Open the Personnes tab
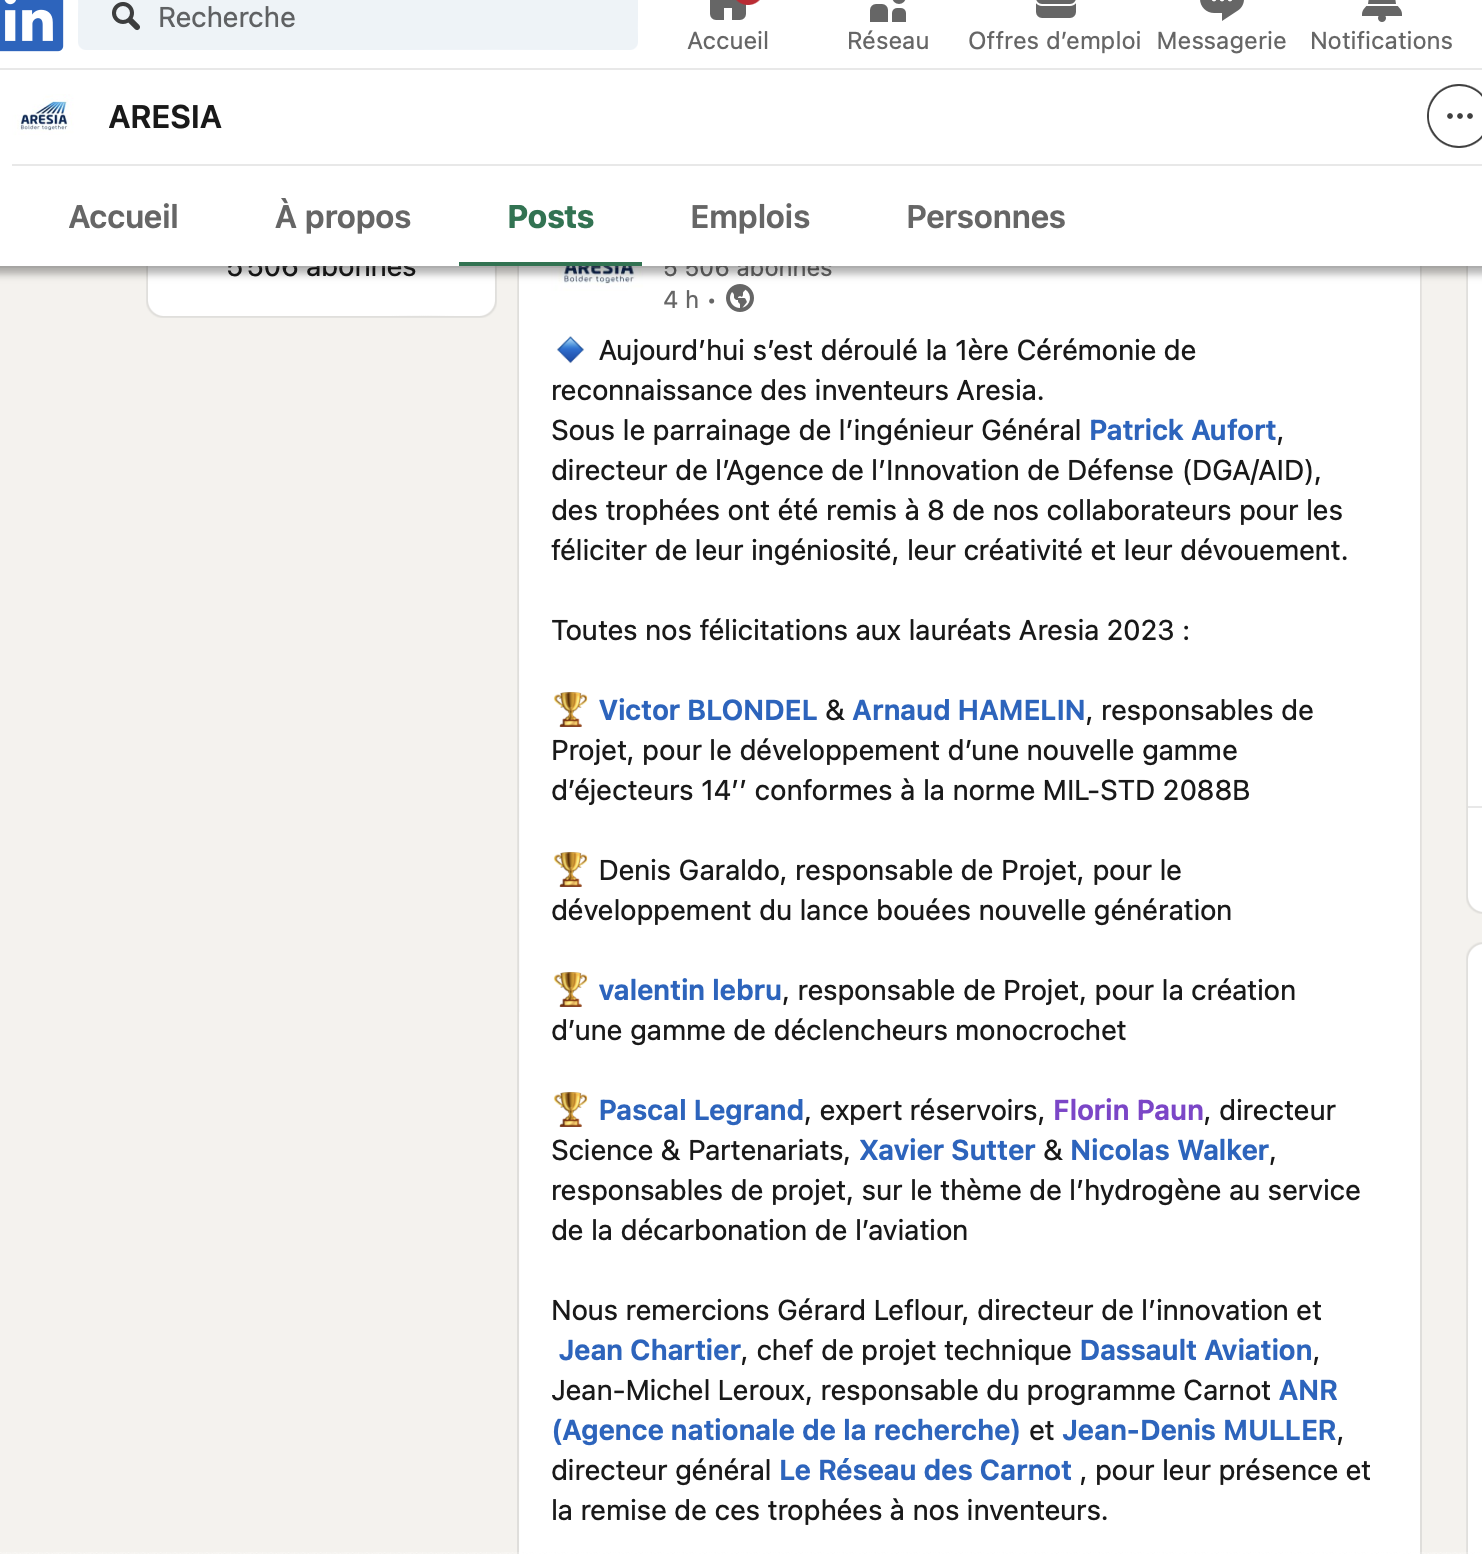The width and height of the screenshot is (1482, 1554). coord(985,217)
